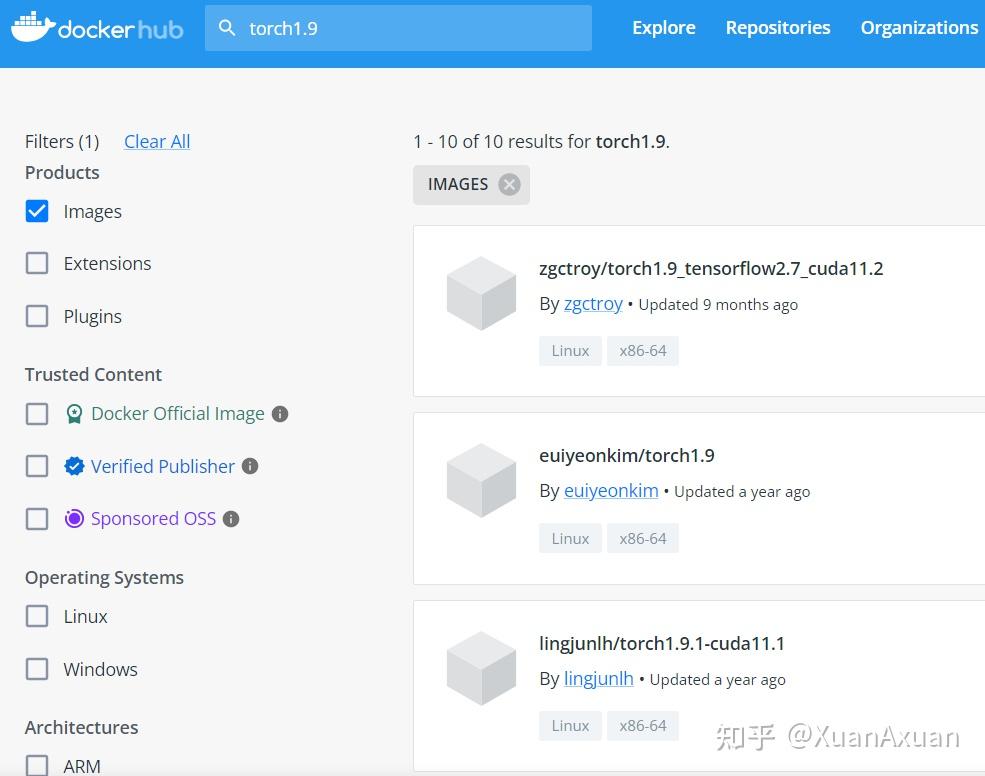Click the IMAGES filter chip label
Image resolution: width=985 pixels, height=776 pixels.
(x=458, y=184)
